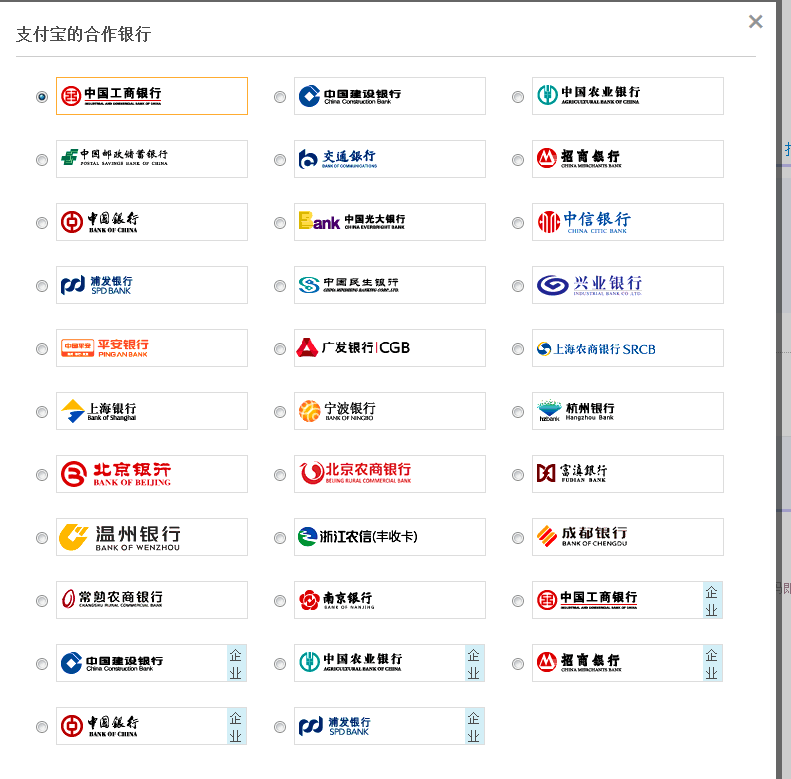Select radio beside 宁波银行
This screenshot has height=779, width=791.
pos(280,412)
